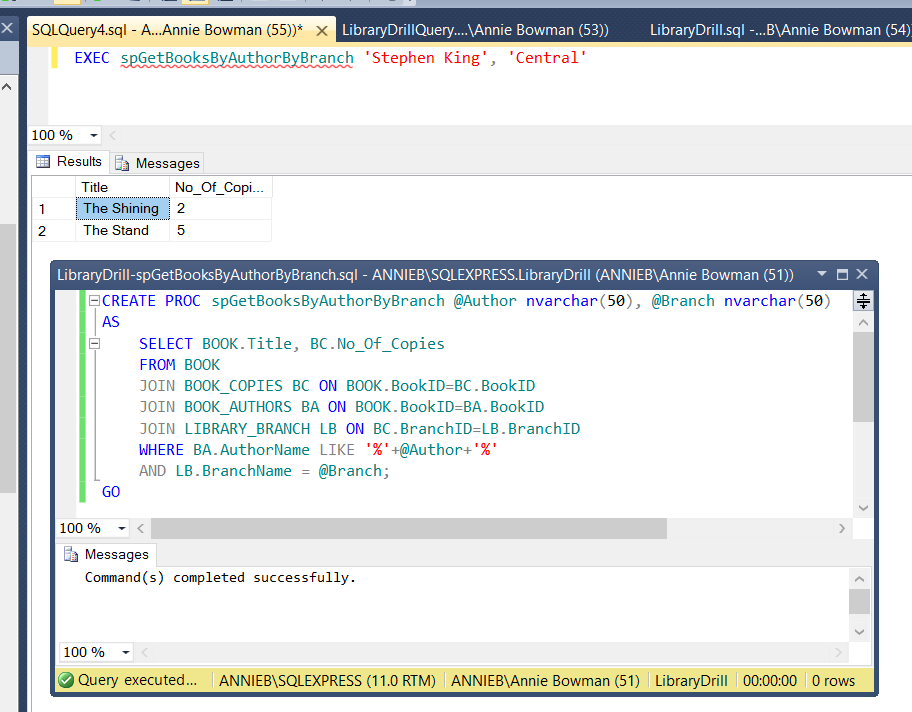Open the LibraryDrill.sql tab (Annie Bowman 54)

click(x=780, y=30)
